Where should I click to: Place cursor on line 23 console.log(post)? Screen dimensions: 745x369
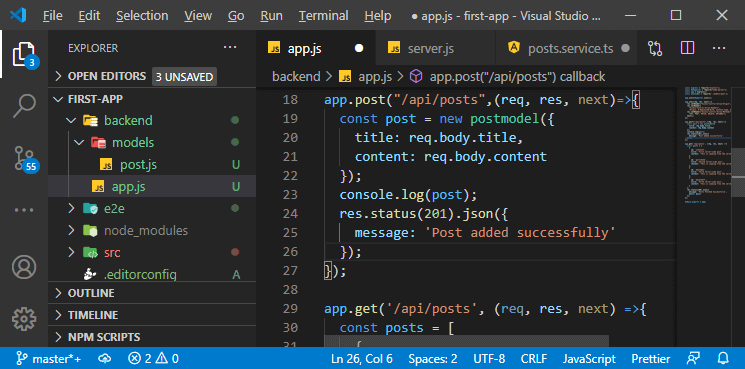pos(408,195)
